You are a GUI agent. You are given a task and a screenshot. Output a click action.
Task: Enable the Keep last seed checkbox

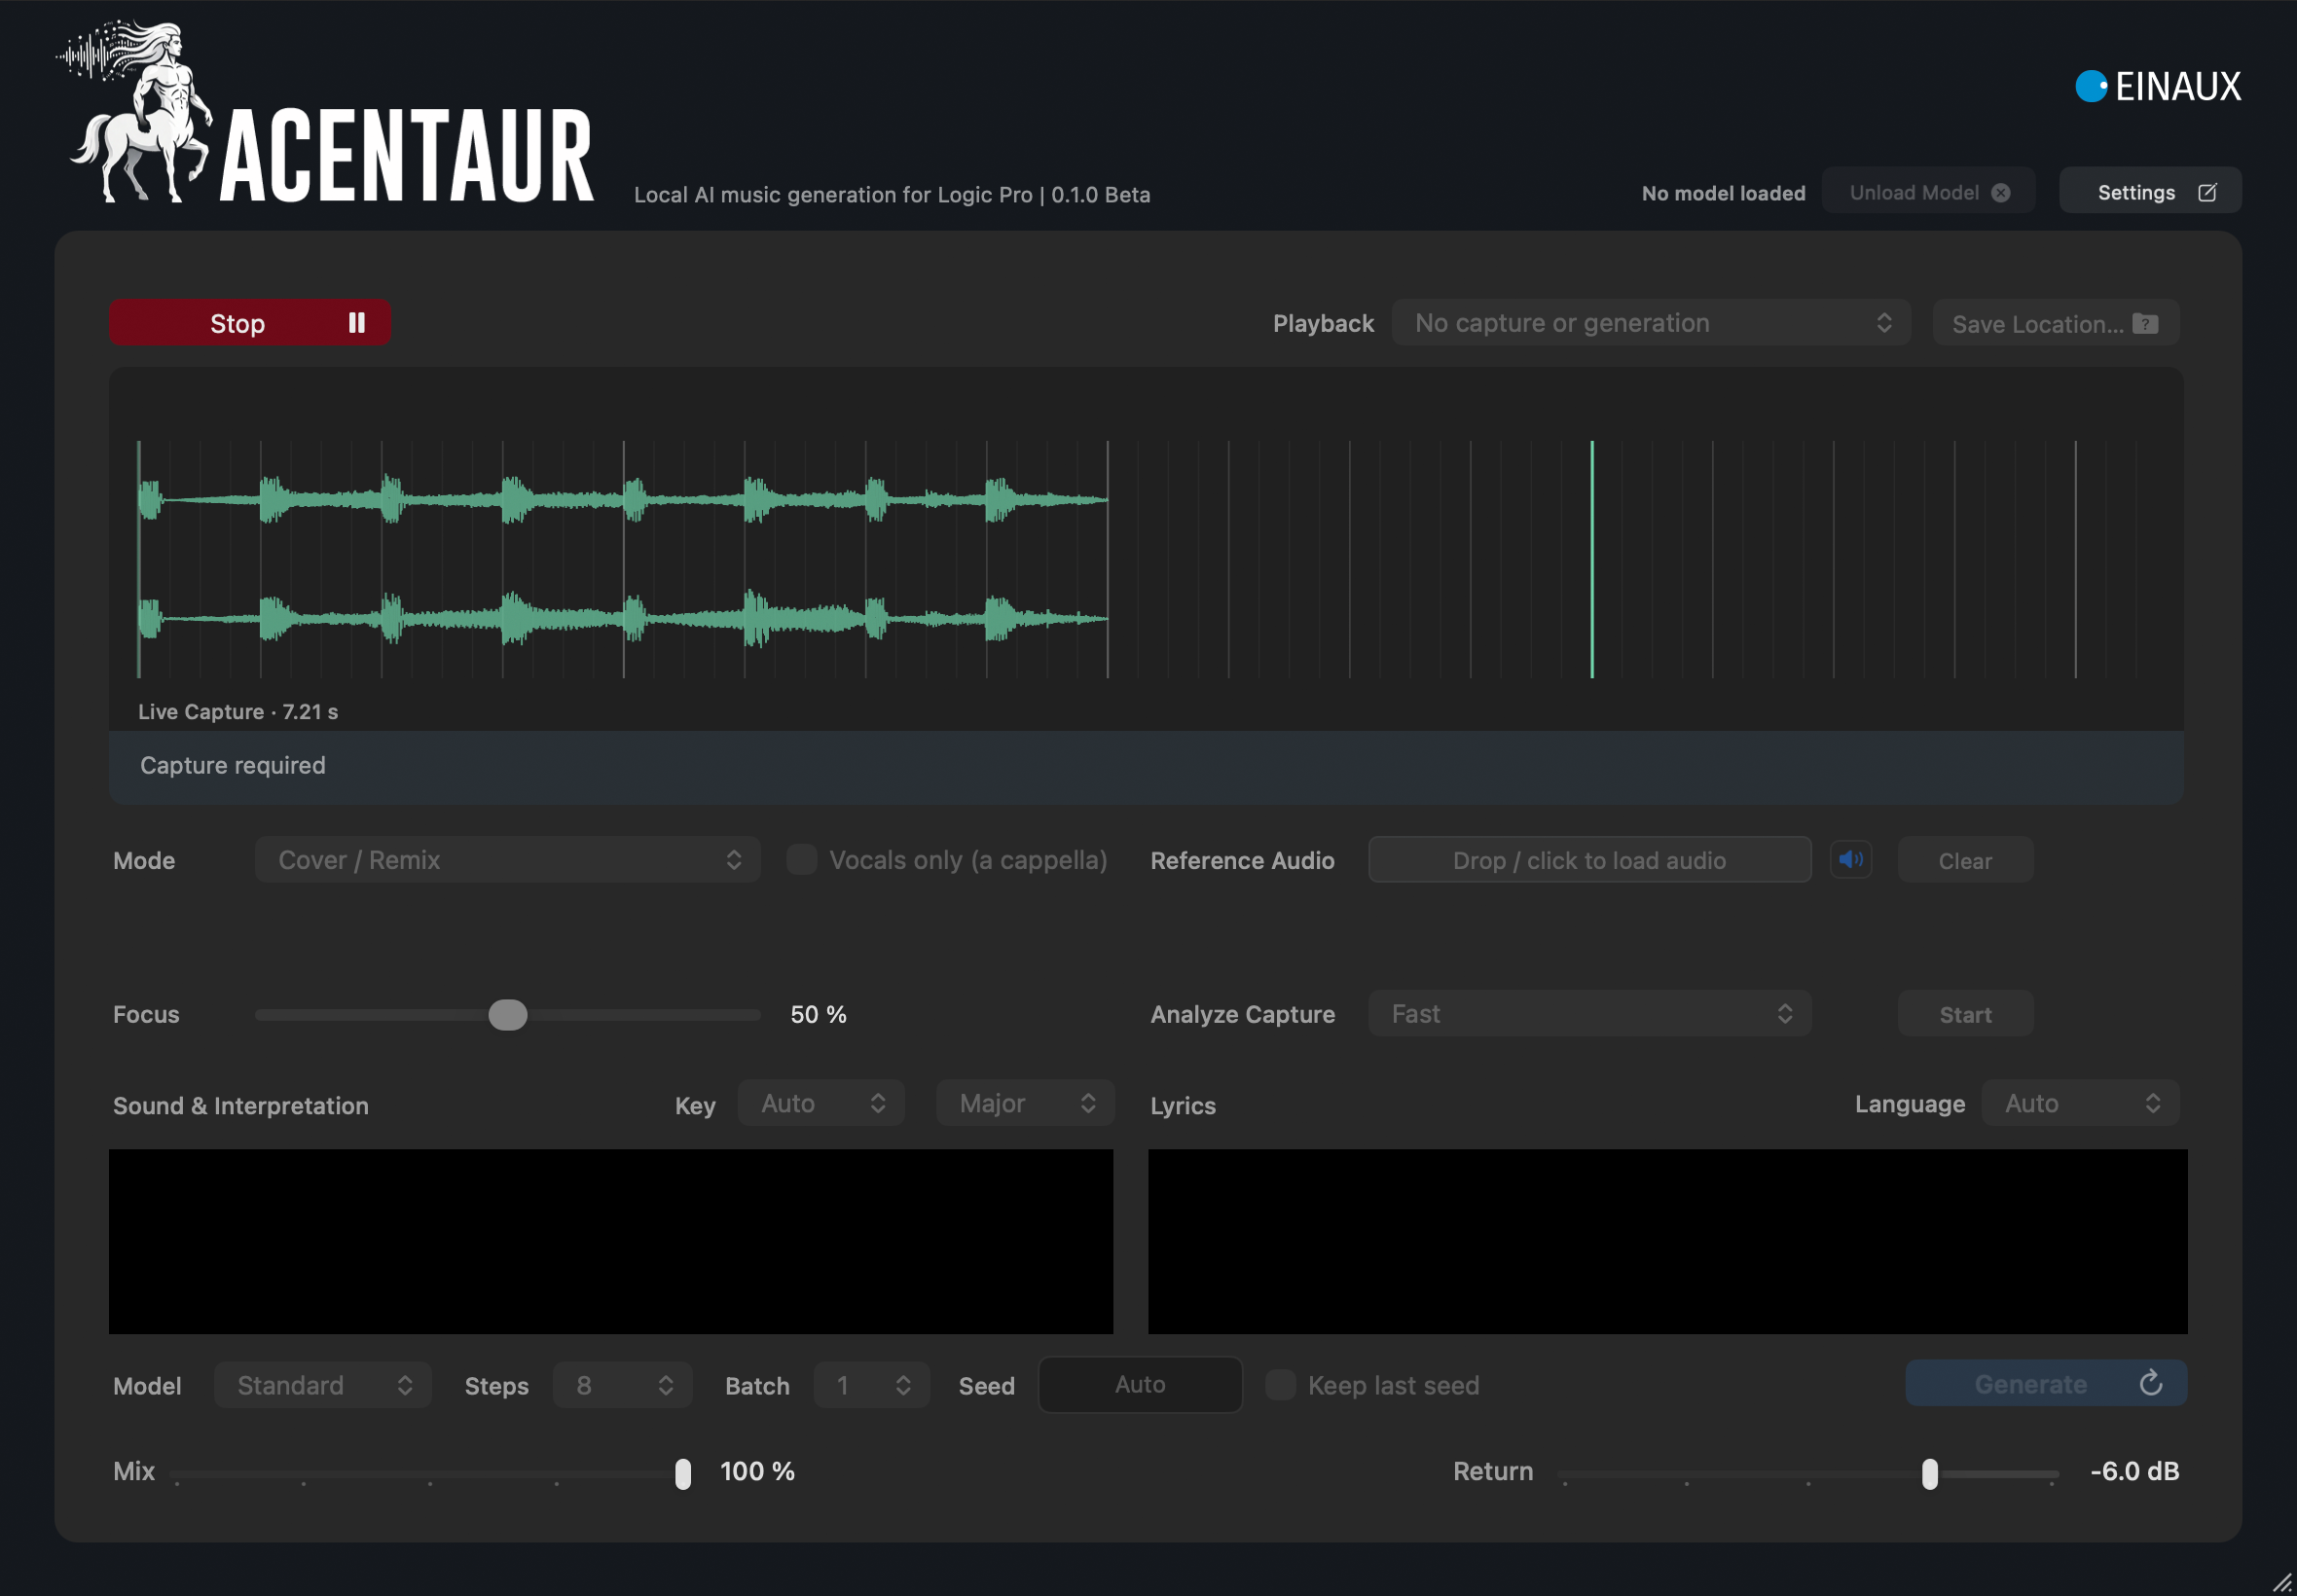tap(1281, 1385)
